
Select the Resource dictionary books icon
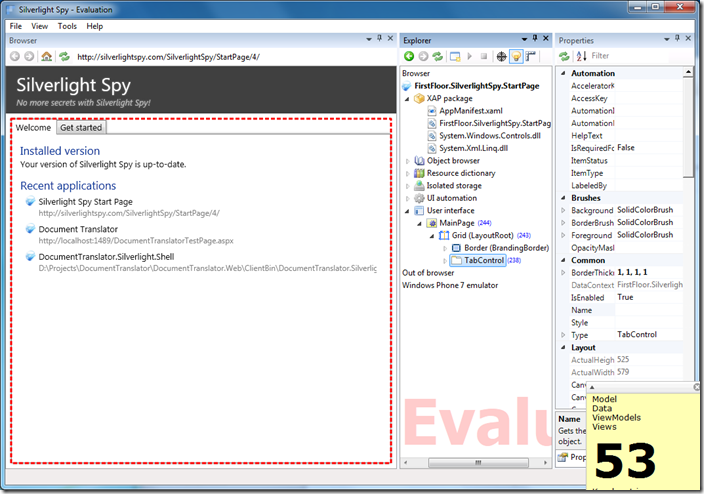pos(419,173)
